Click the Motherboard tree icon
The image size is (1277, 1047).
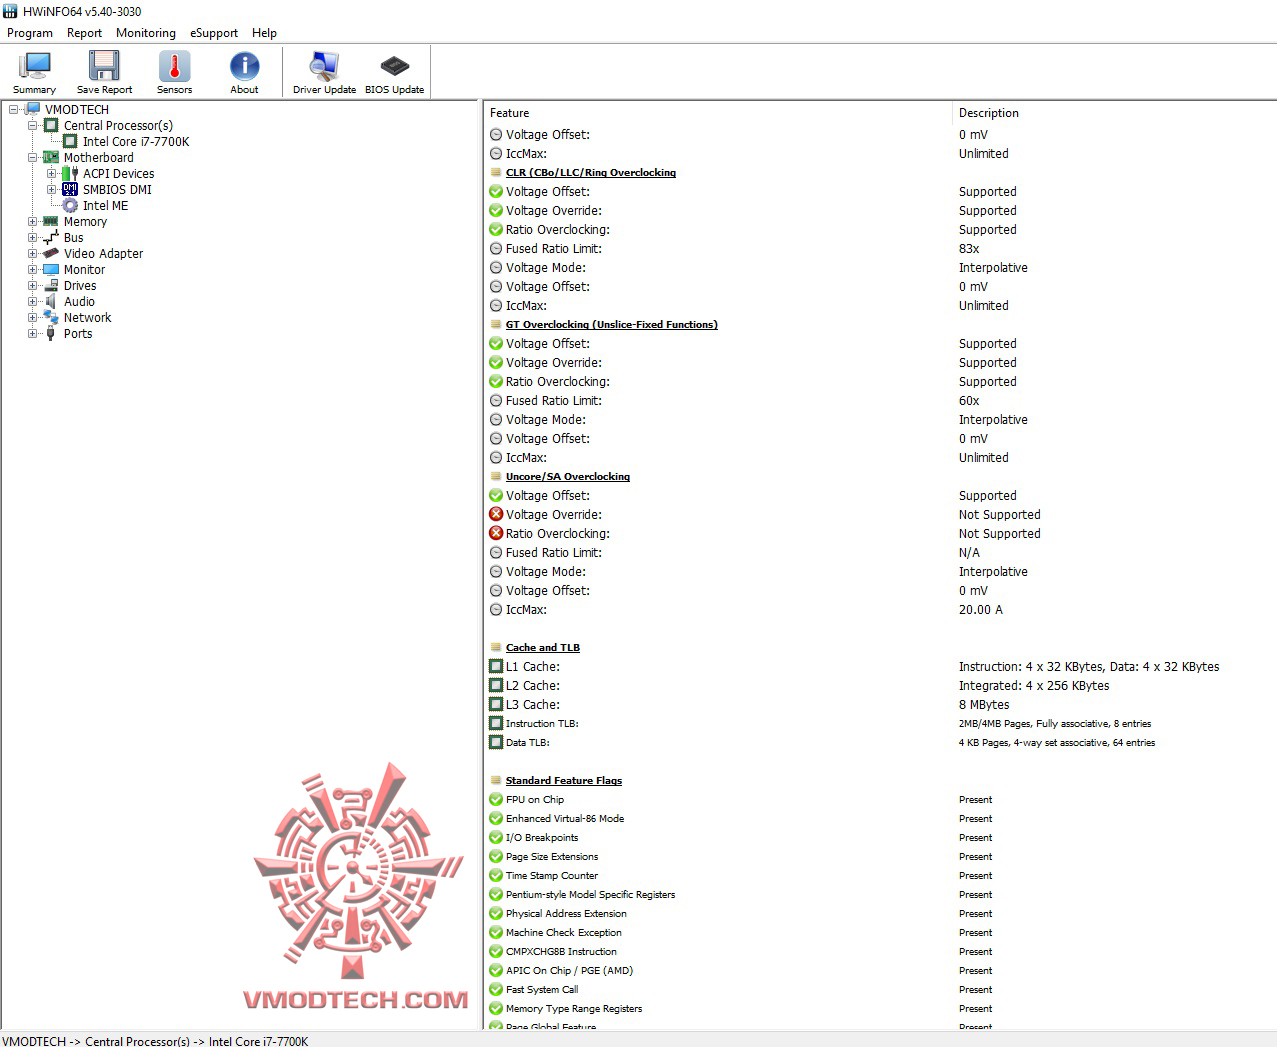pos(51,158)
